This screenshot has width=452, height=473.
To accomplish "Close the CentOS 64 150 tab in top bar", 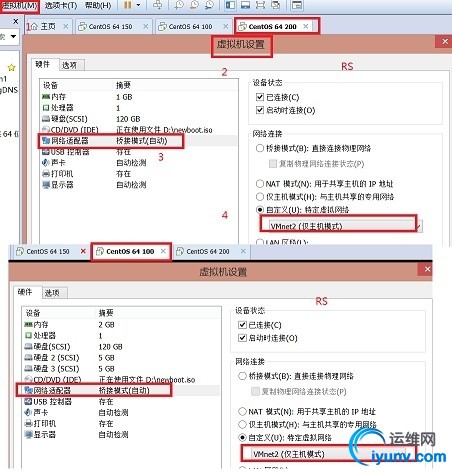I will pyautogui.click(x=146, y=26).
